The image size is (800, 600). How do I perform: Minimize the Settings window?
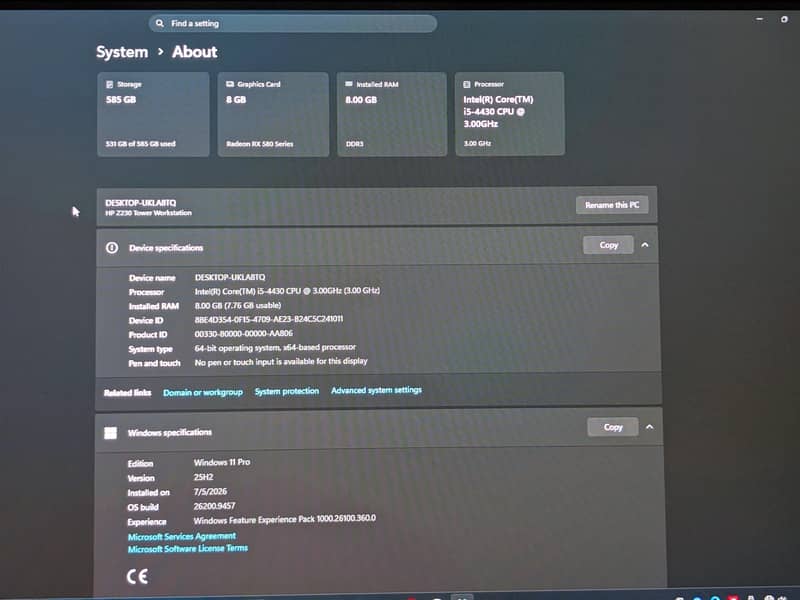[x=760, y=19]
